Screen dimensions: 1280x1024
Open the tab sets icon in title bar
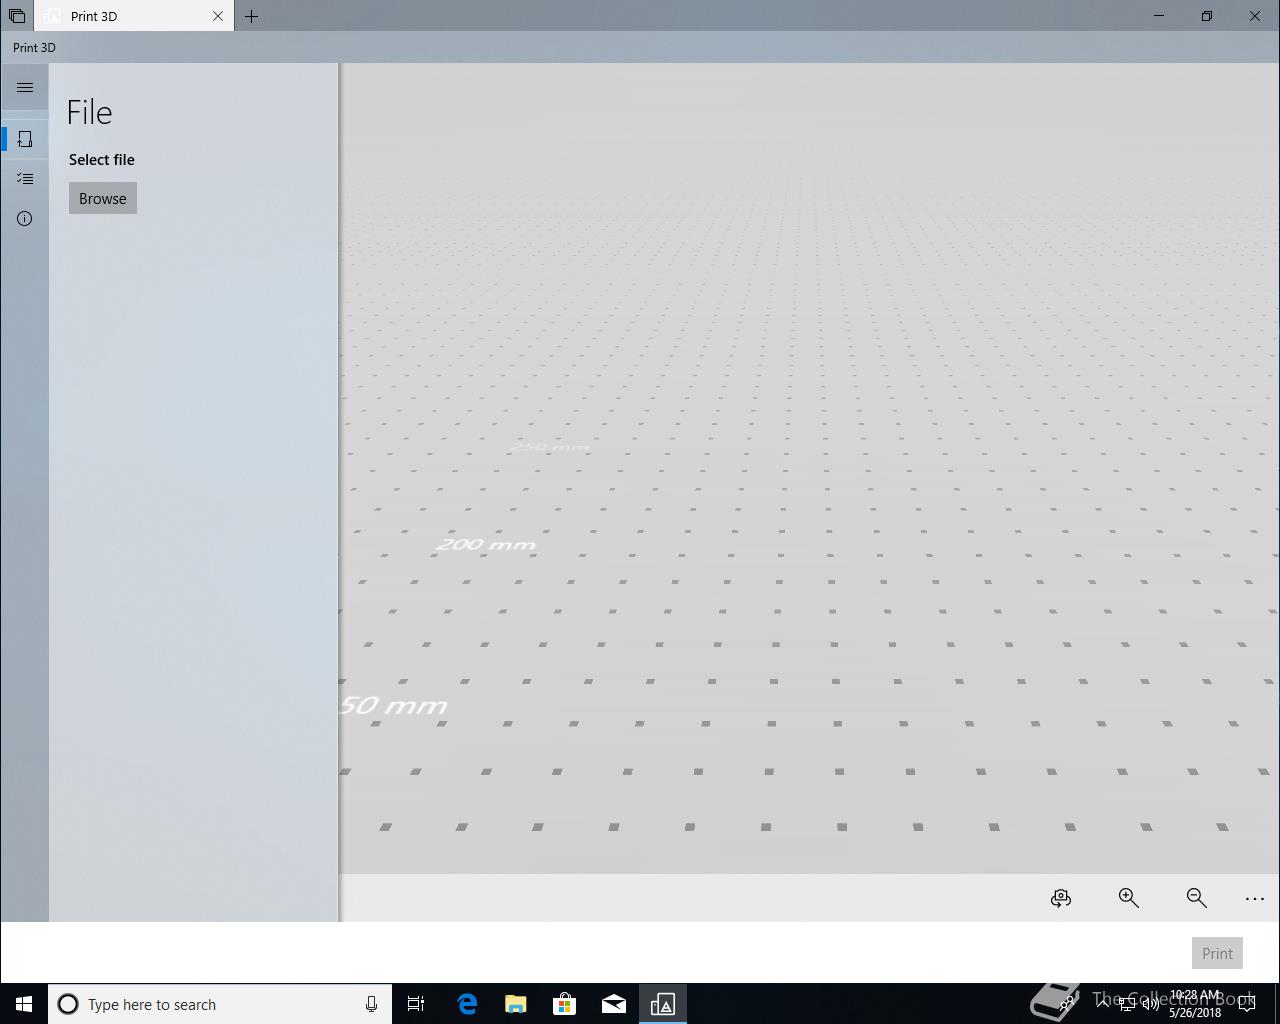point(17,16)
